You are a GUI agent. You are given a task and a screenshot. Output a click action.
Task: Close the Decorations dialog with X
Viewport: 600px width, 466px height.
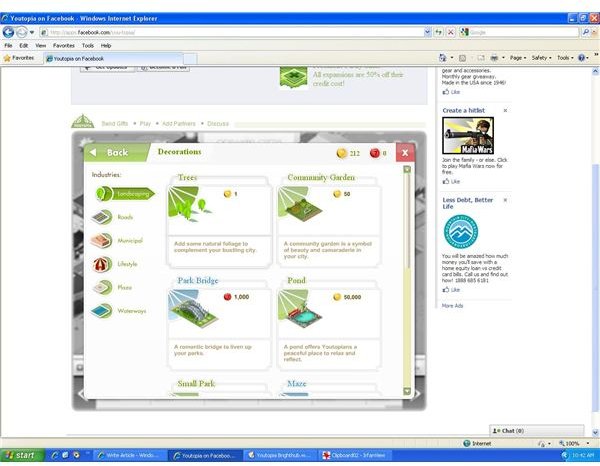pos(405,153)
